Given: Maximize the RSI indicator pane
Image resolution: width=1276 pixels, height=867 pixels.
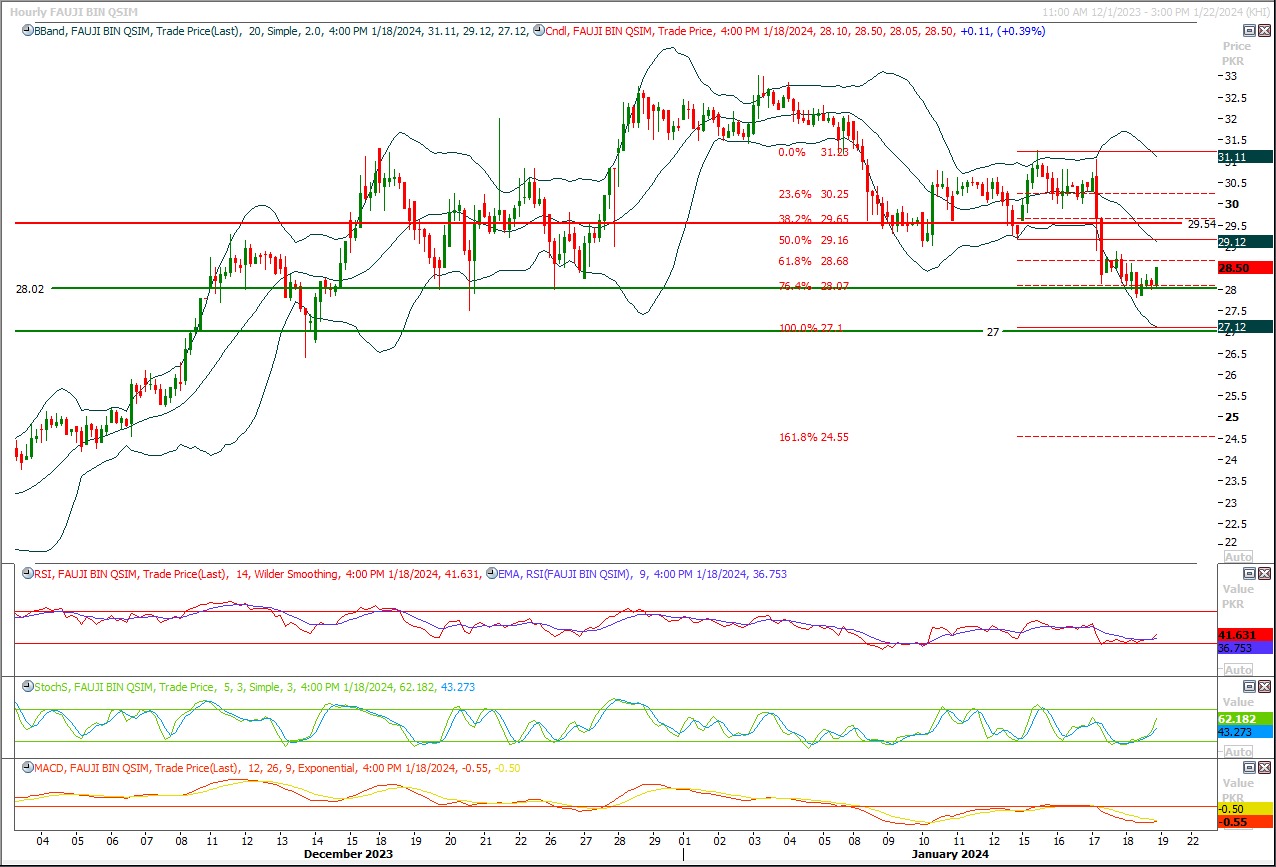Looking at the screenshot, I should click(1249, 573).
